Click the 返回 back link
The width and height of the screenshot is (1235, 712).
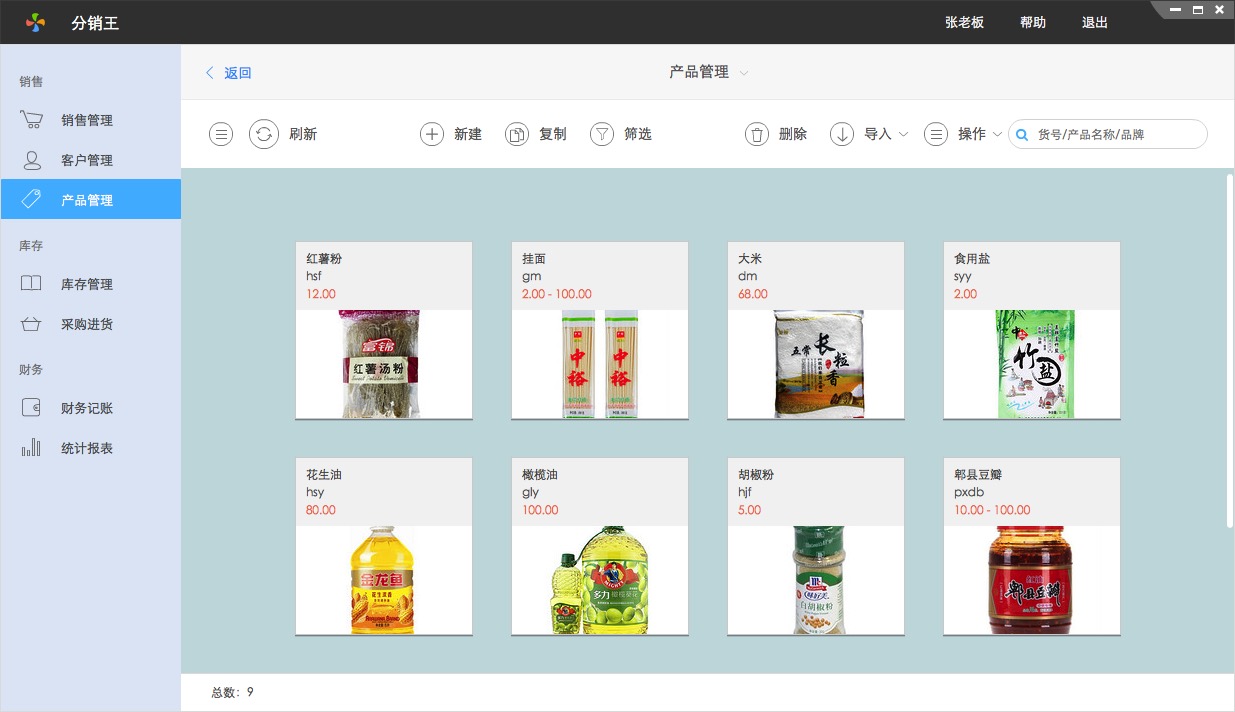click(229, 73)
